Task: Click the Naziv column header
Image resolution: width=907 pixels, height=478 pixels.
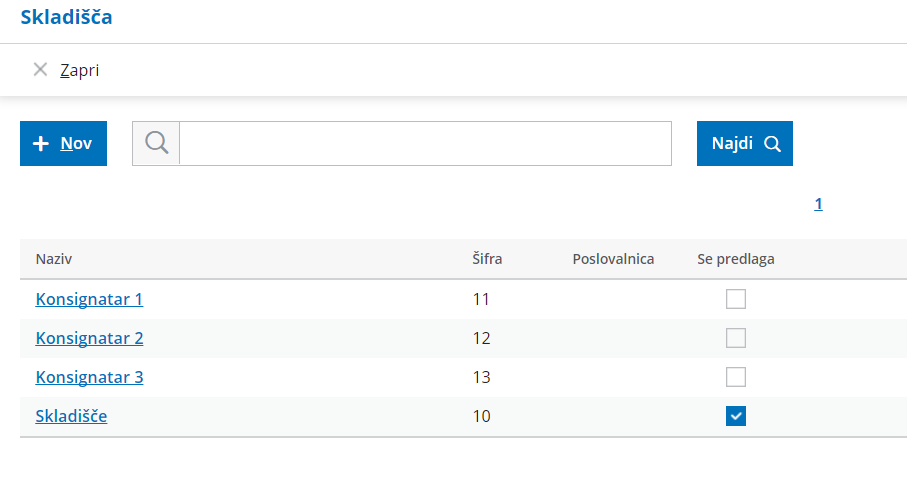Action: pos(54,259)
